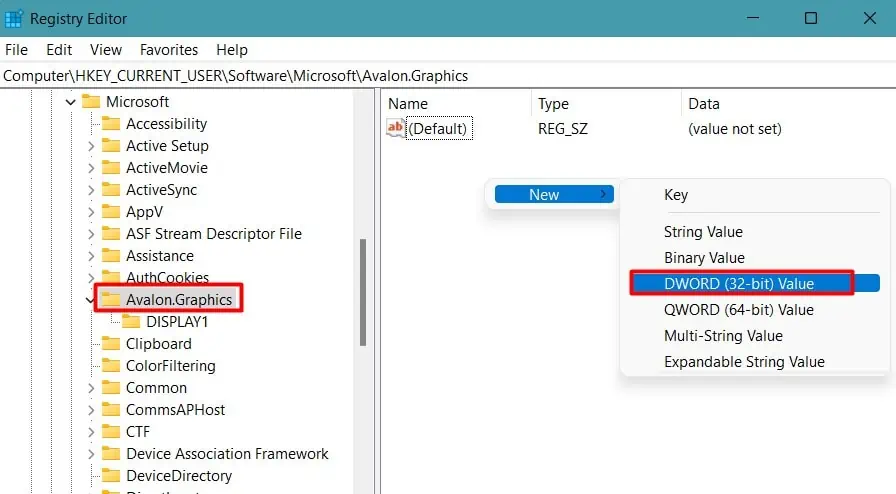Click the Assistance folder icon
The height and width of the screenshot is (494, 896).
[111, 256]
